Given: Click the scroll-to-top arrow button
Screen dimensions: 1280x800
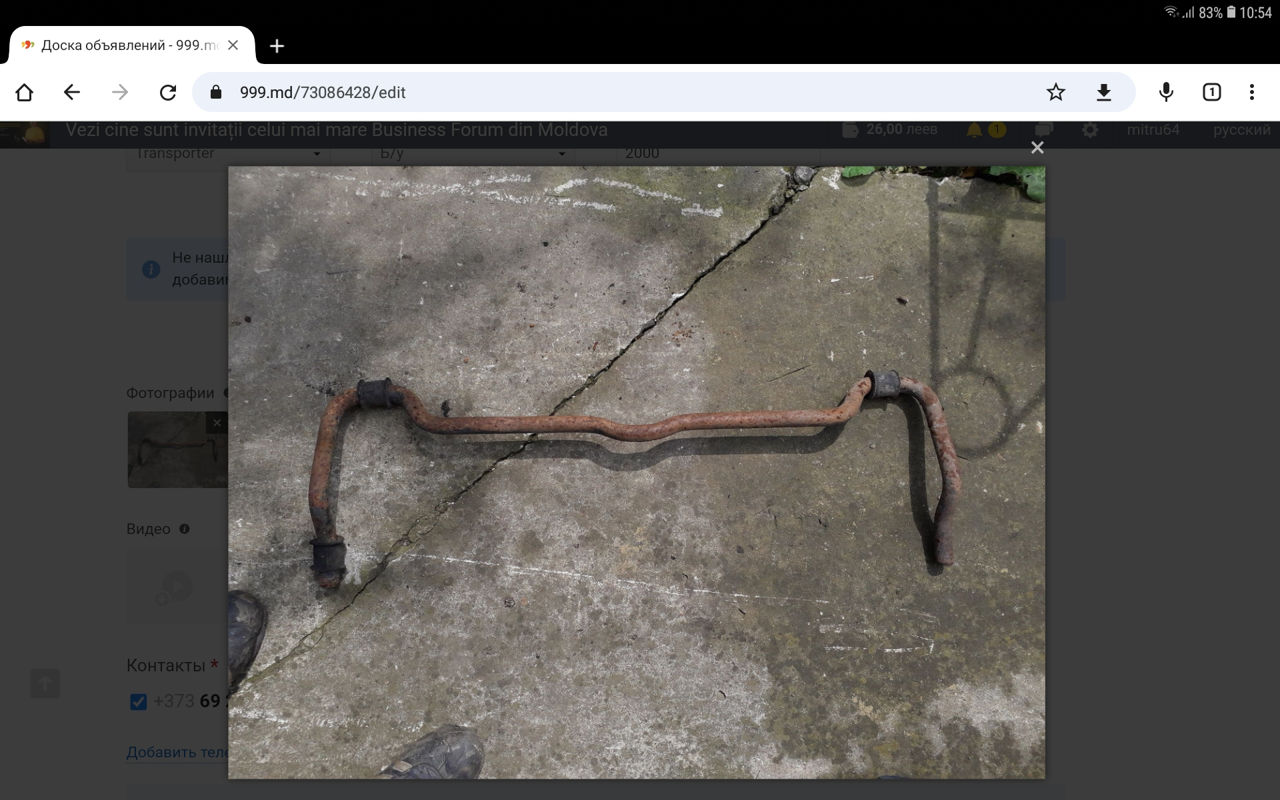Looking at the screenshot, I should pyautogui.click(x=45, y=684).
